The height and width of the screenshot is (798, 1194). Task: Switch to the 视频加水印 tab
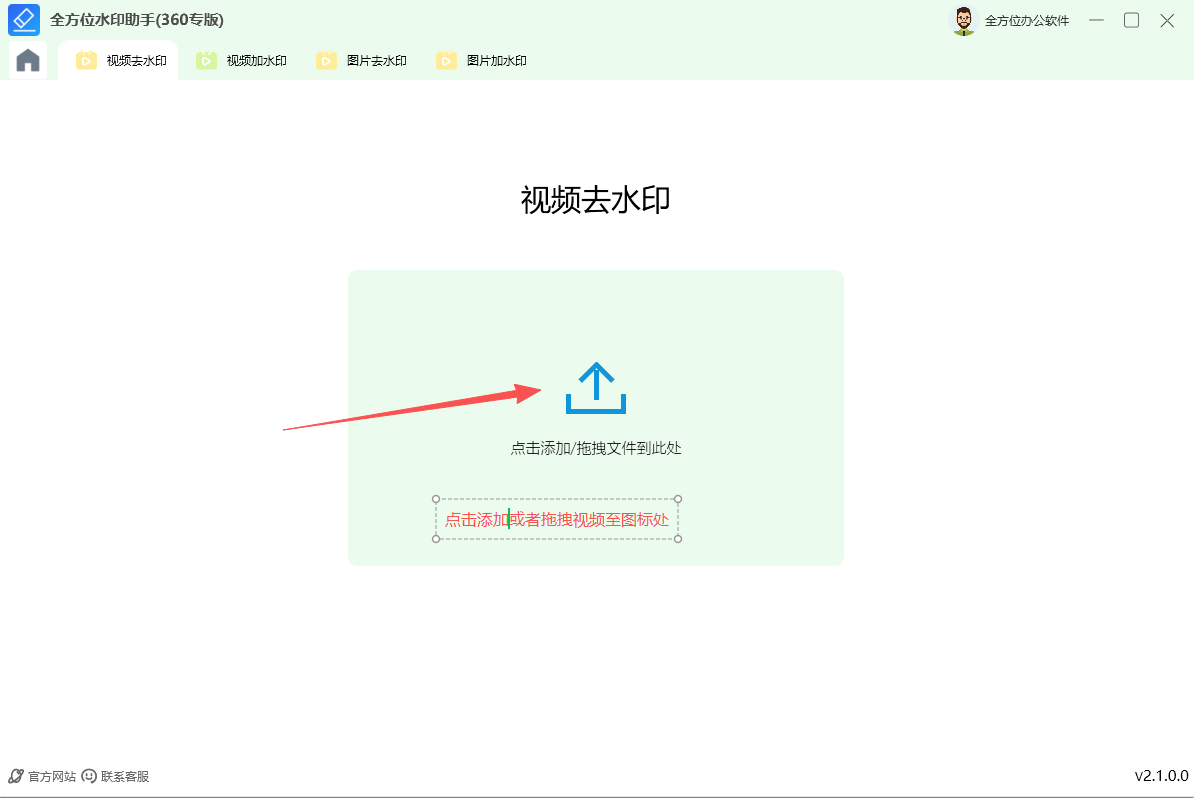pos(253,60)
